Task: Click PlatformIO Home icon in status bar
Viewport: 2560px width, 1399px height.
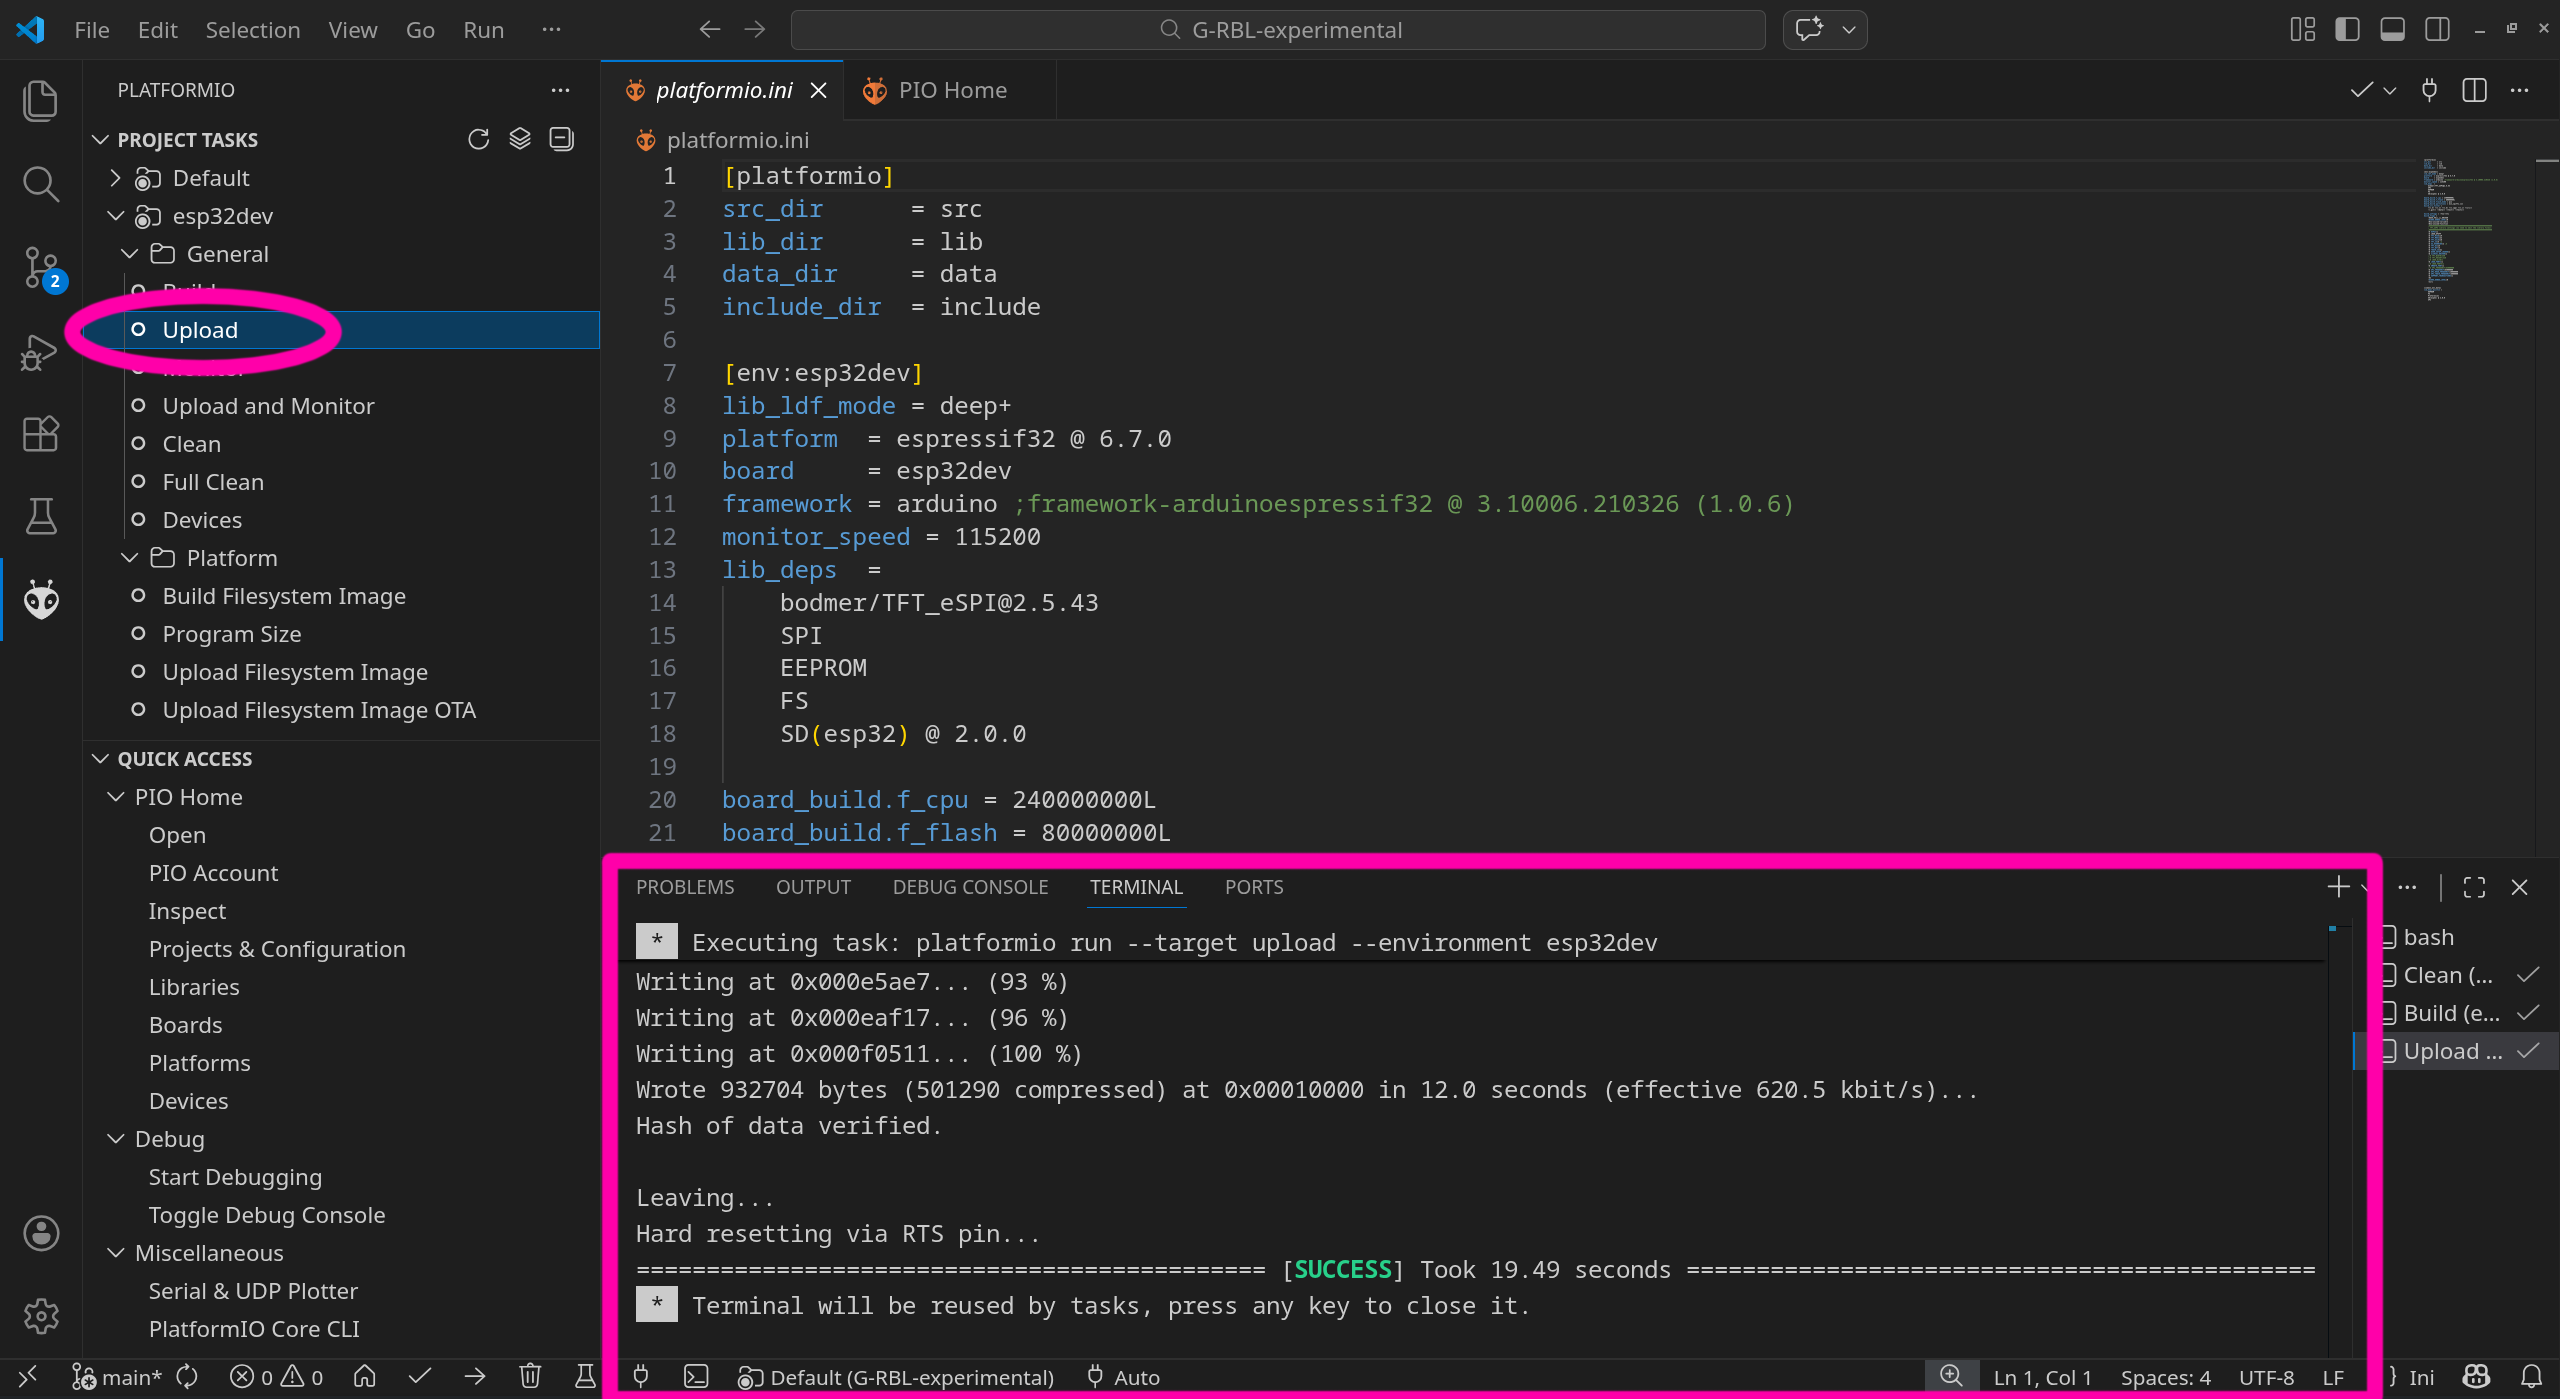Action: (x=365, y=1377)
